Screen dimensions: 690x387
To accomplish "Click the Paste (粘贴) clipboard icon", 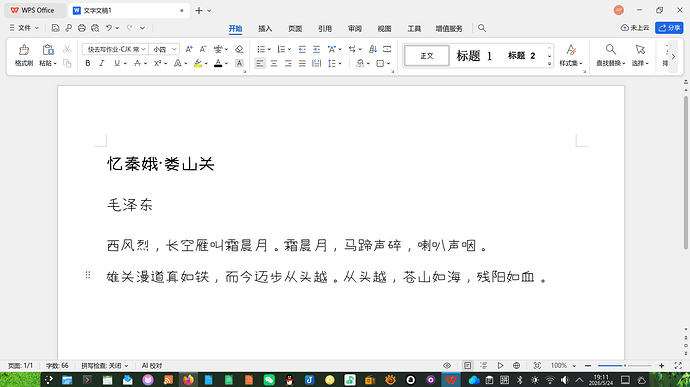I will click(x=48, y=49).
